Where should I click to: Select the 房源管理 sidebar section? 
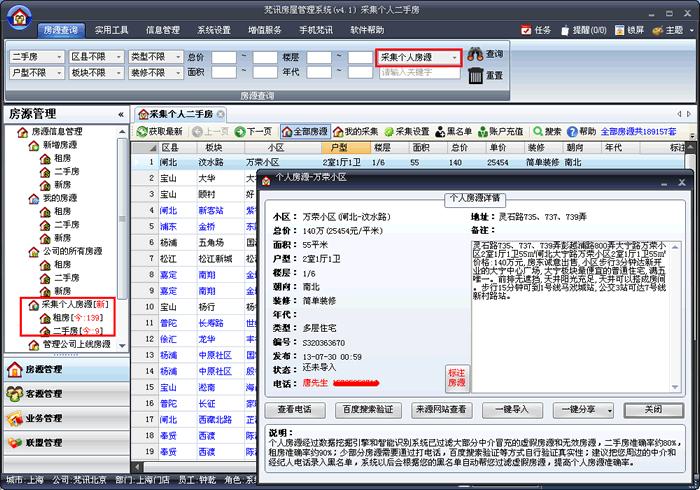coord(67,369)
